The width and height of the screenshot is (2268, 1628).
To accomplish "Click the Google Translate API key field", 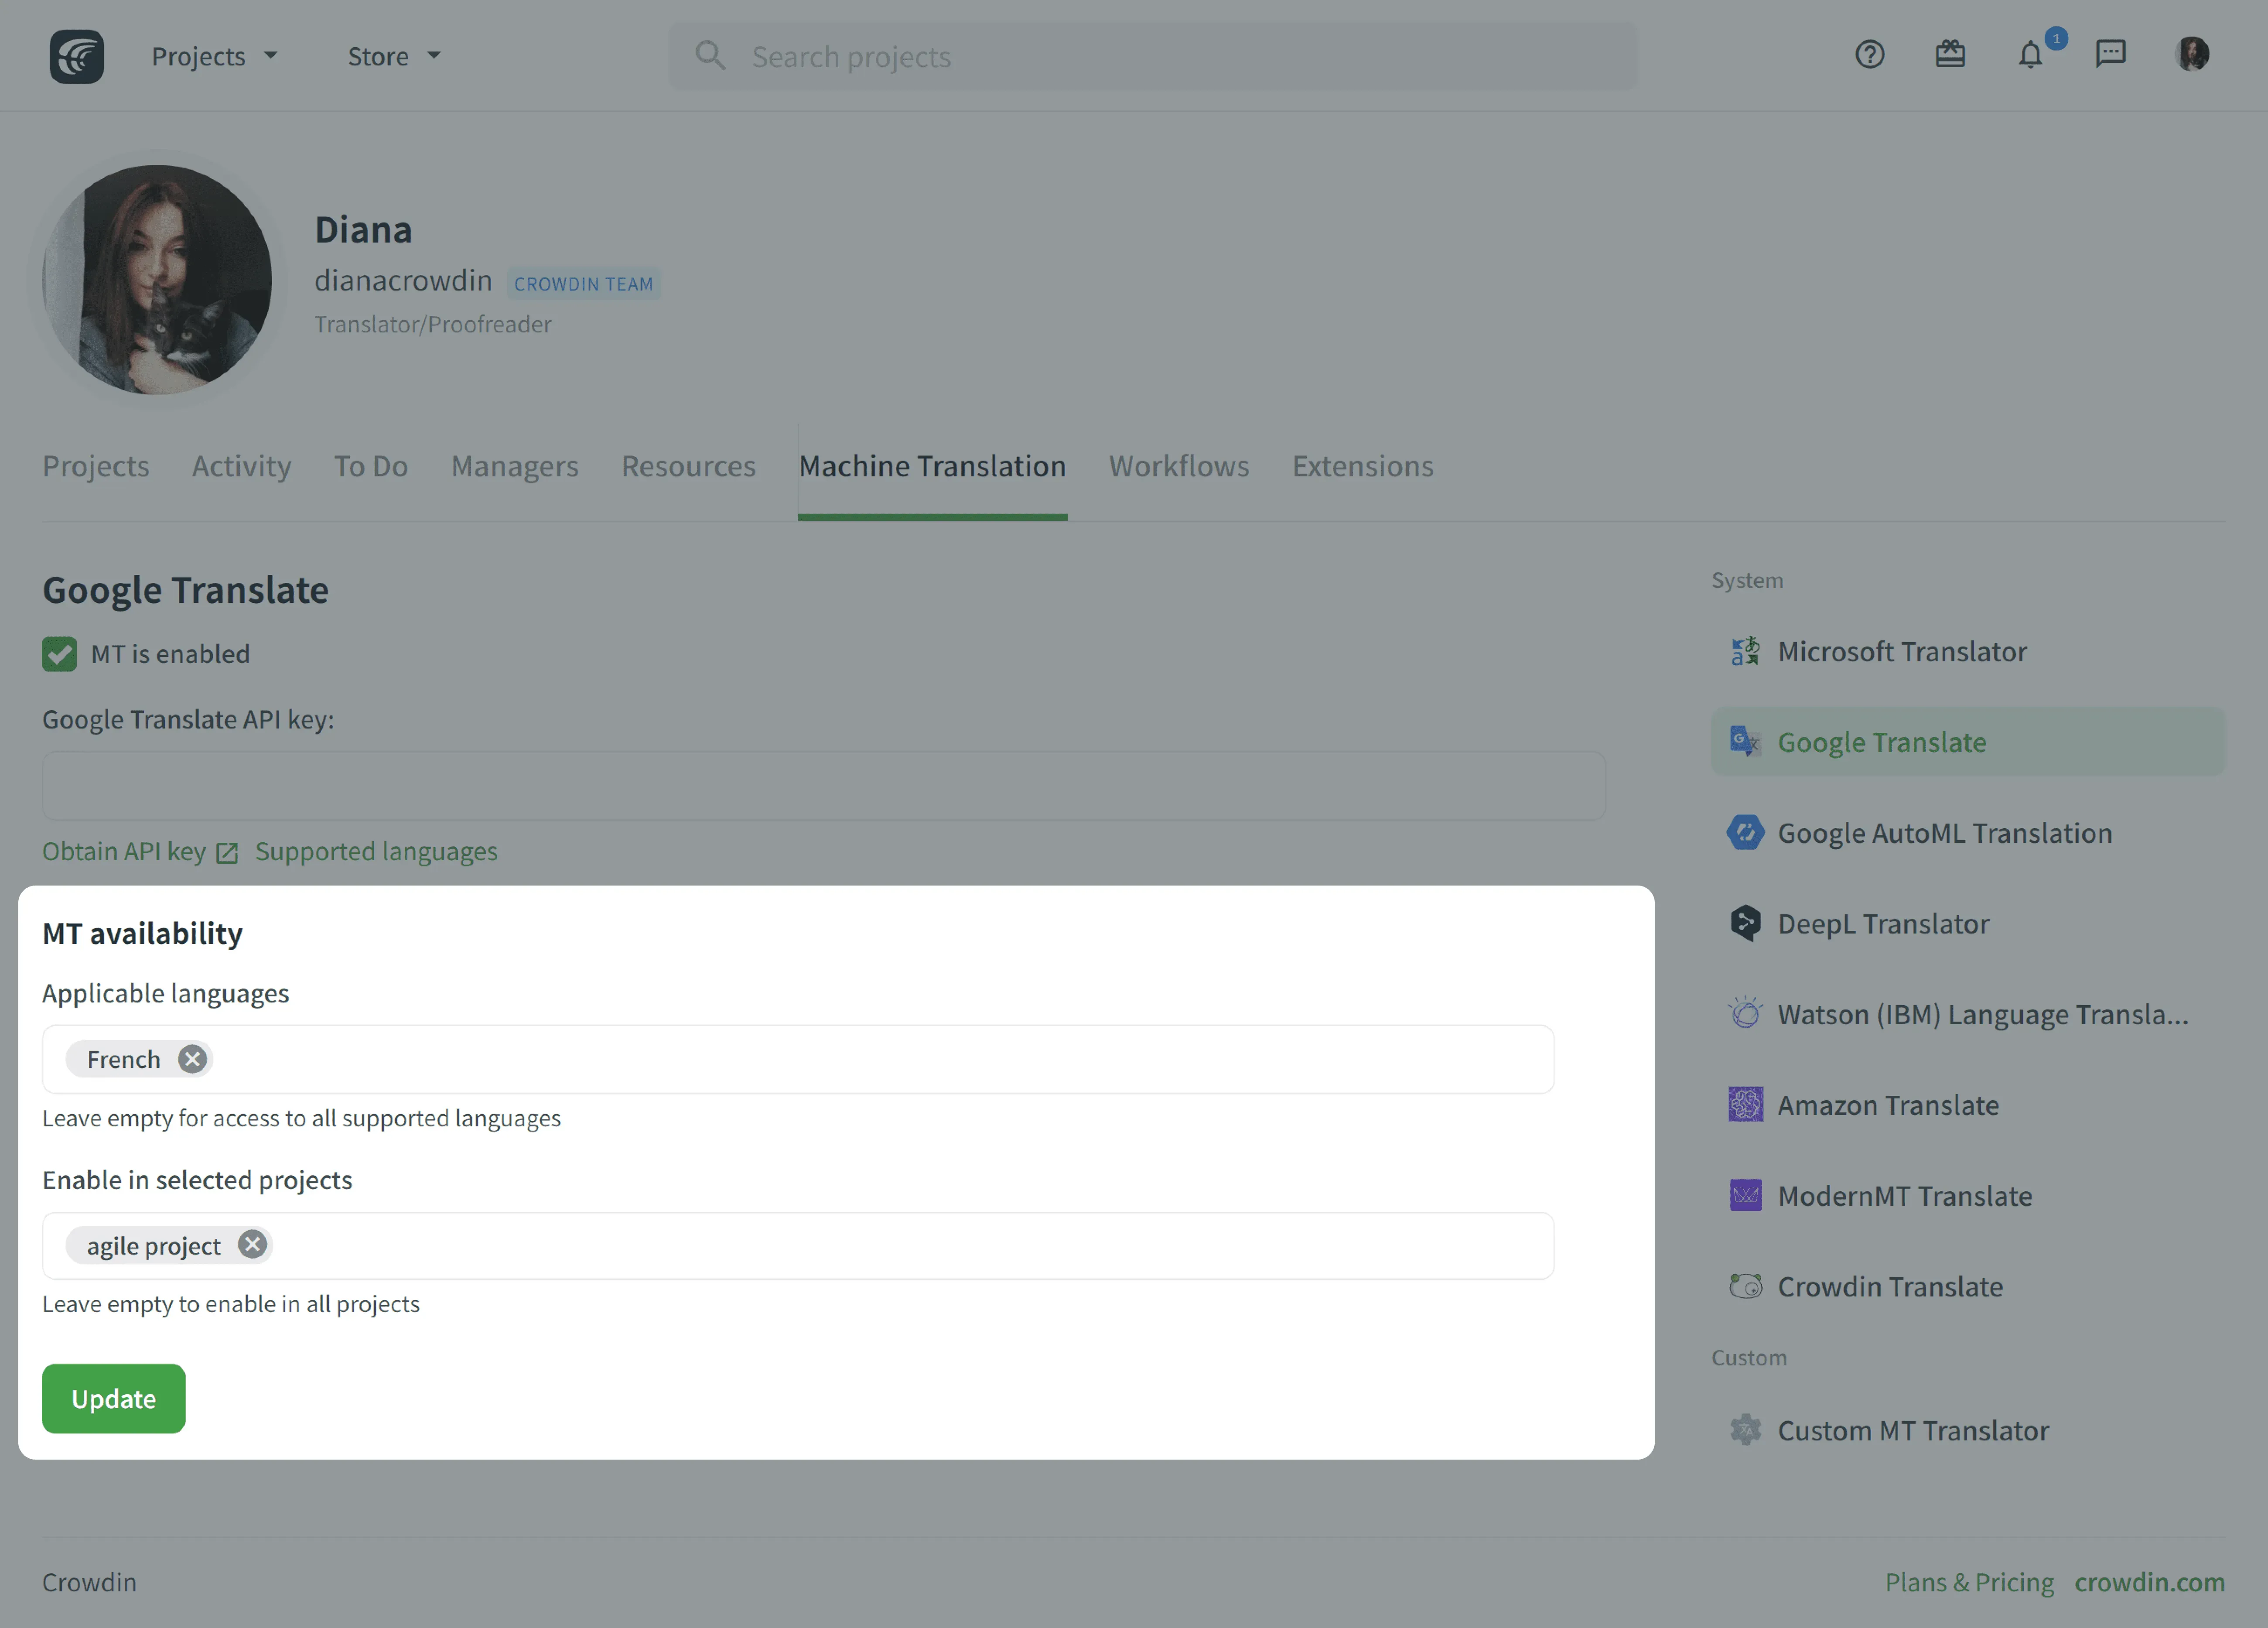I will click(x=823, y=786).
